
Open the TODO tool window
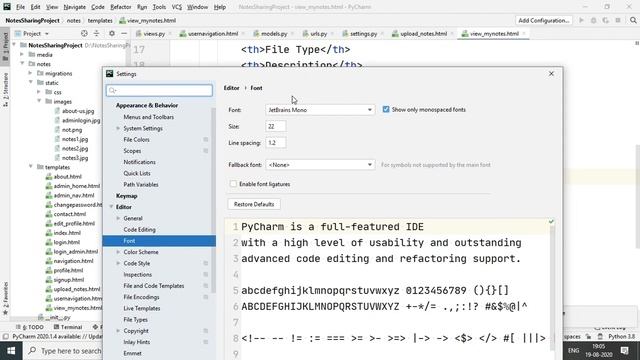(29, 327)
